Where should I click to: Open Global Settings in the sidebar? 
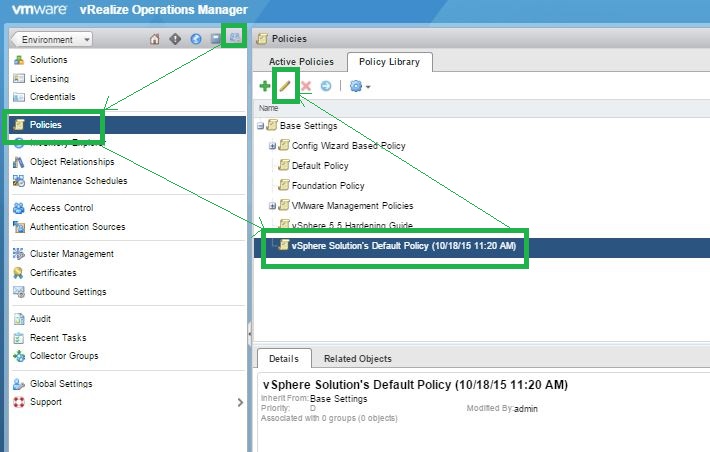click(61, 384)
